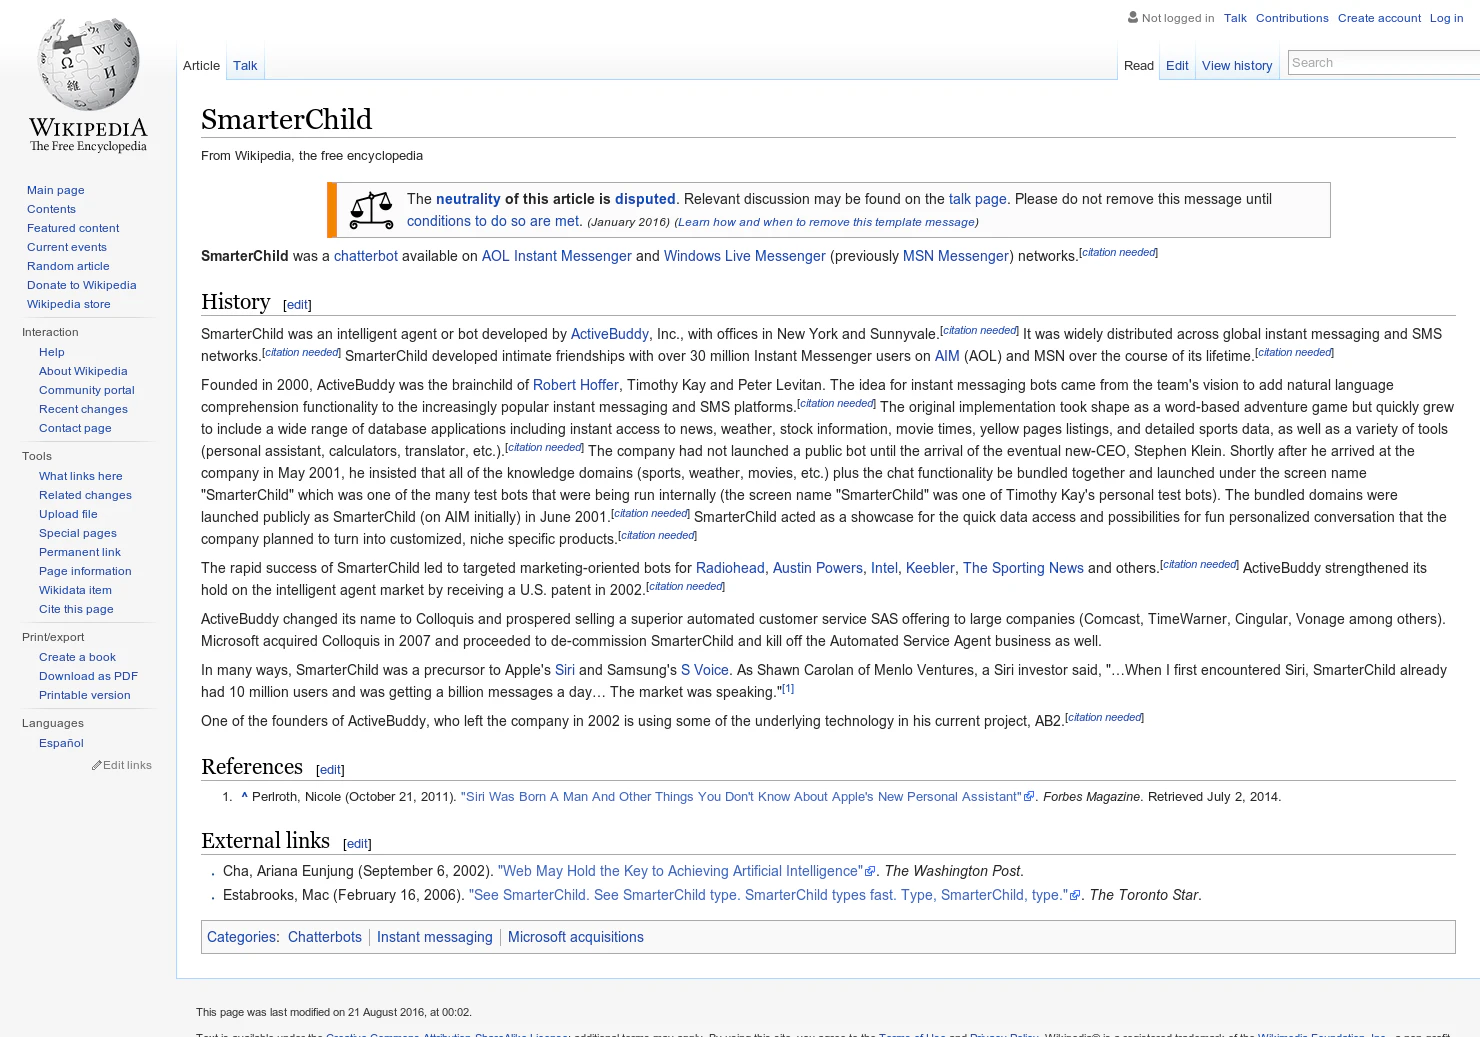Open the Robert Hoffer link

click(576, 385)
